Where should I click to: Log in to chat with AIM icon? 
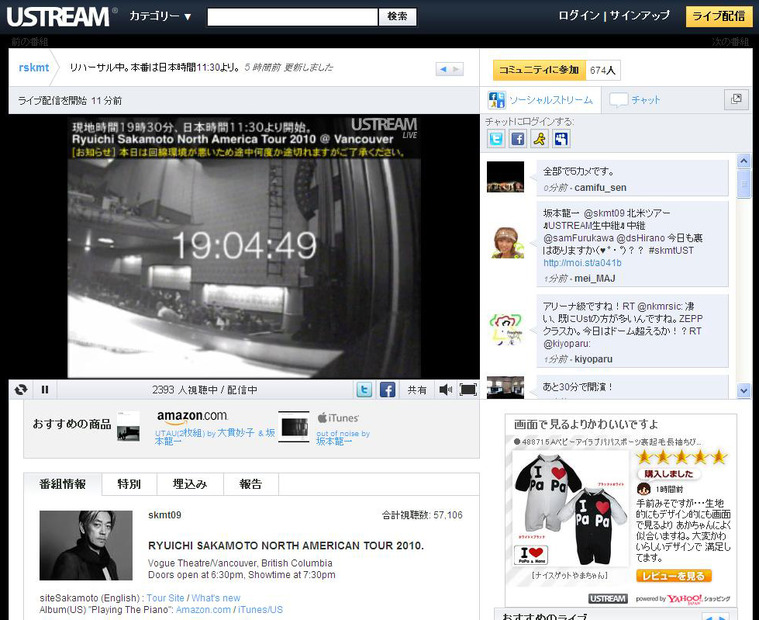(x=539, y=139)
